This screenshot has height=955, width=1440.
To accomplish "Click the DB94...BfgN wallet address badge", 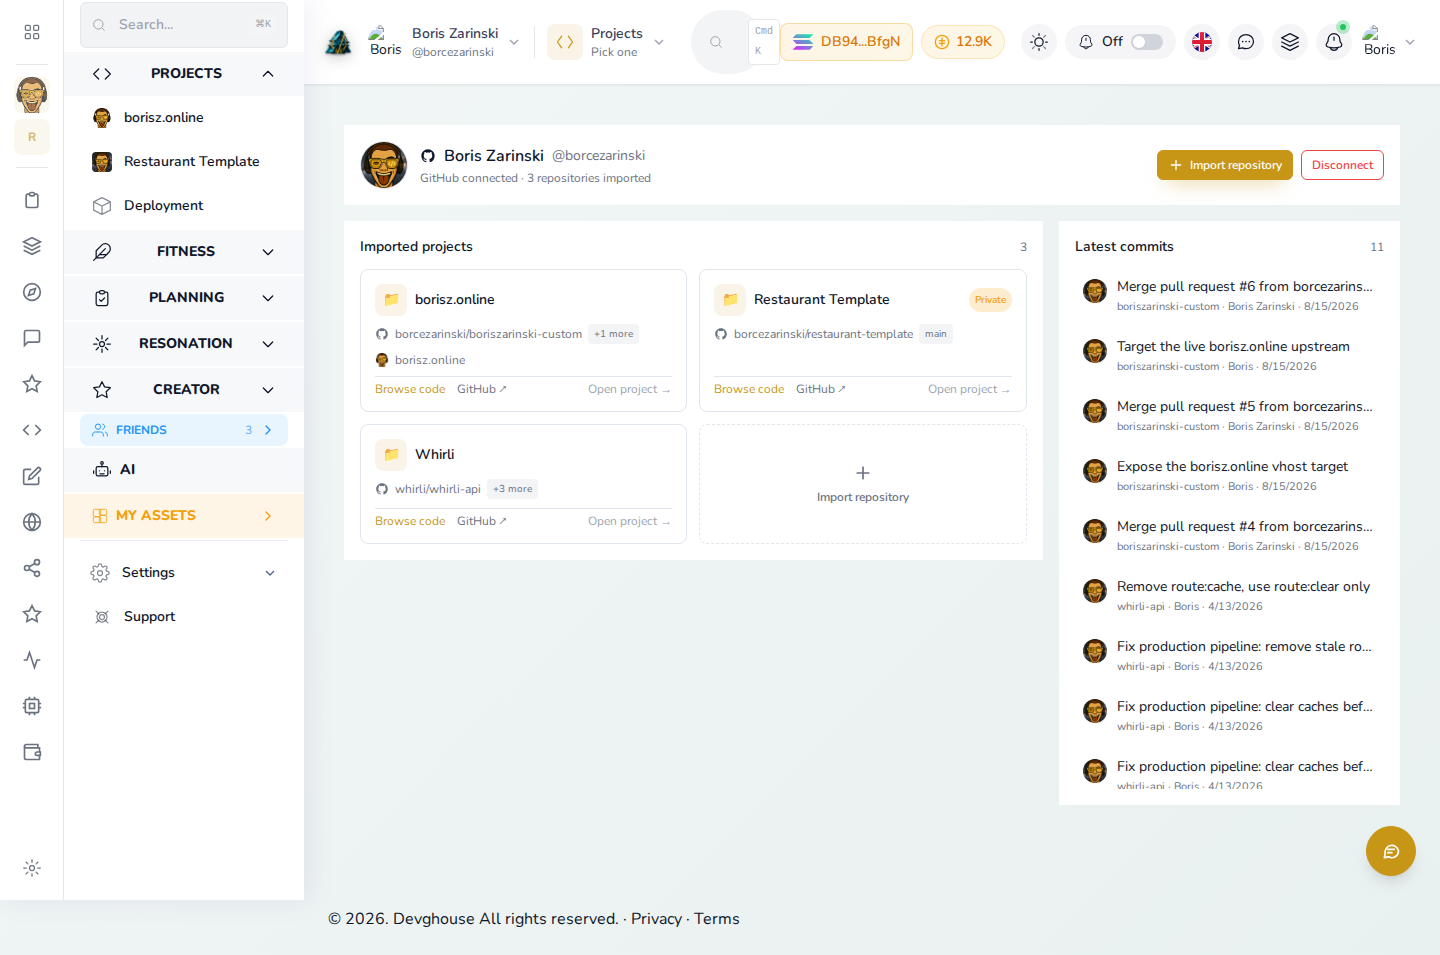I will pos(846,42).
